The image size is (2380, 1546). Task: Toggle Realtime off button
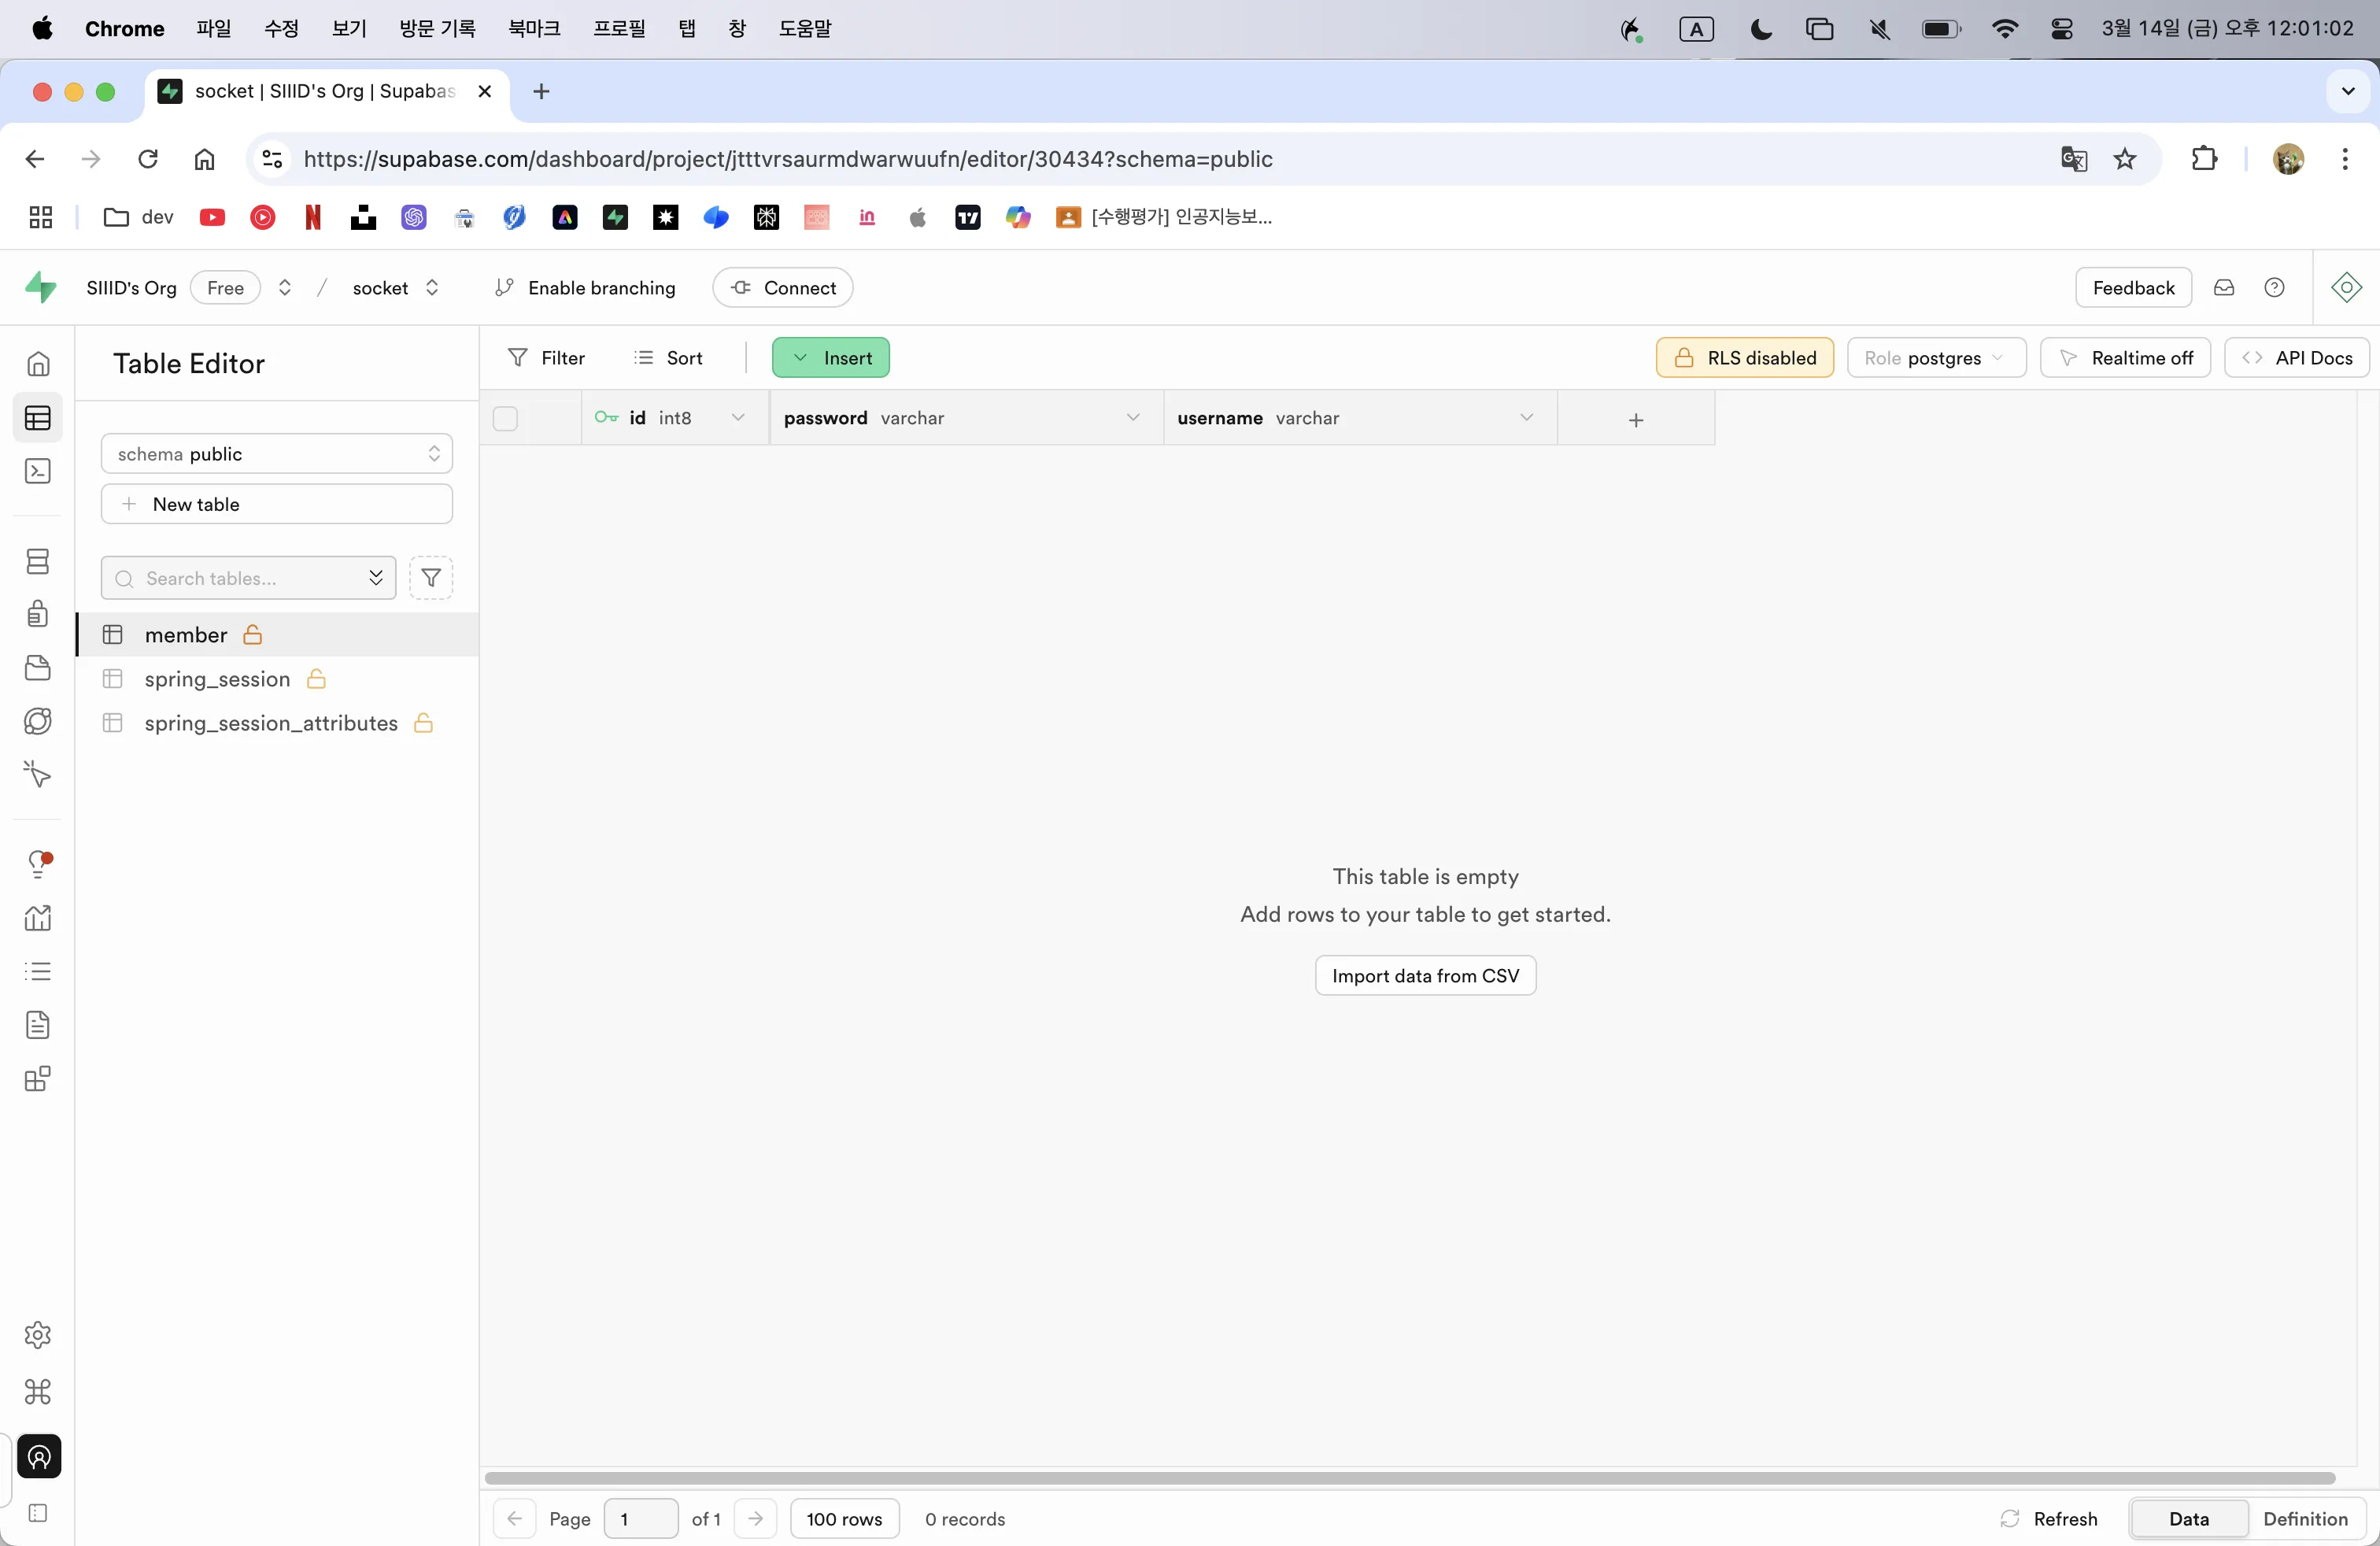coord(2125,358)
